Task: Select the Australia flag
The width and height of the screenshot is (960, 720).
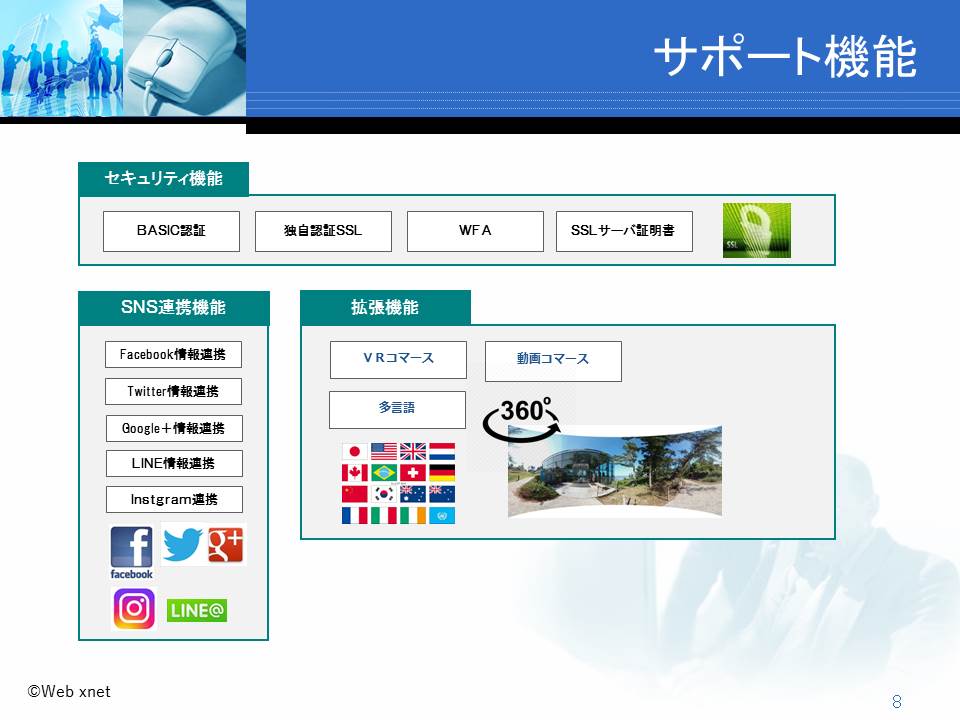Action: click(413, 494)
